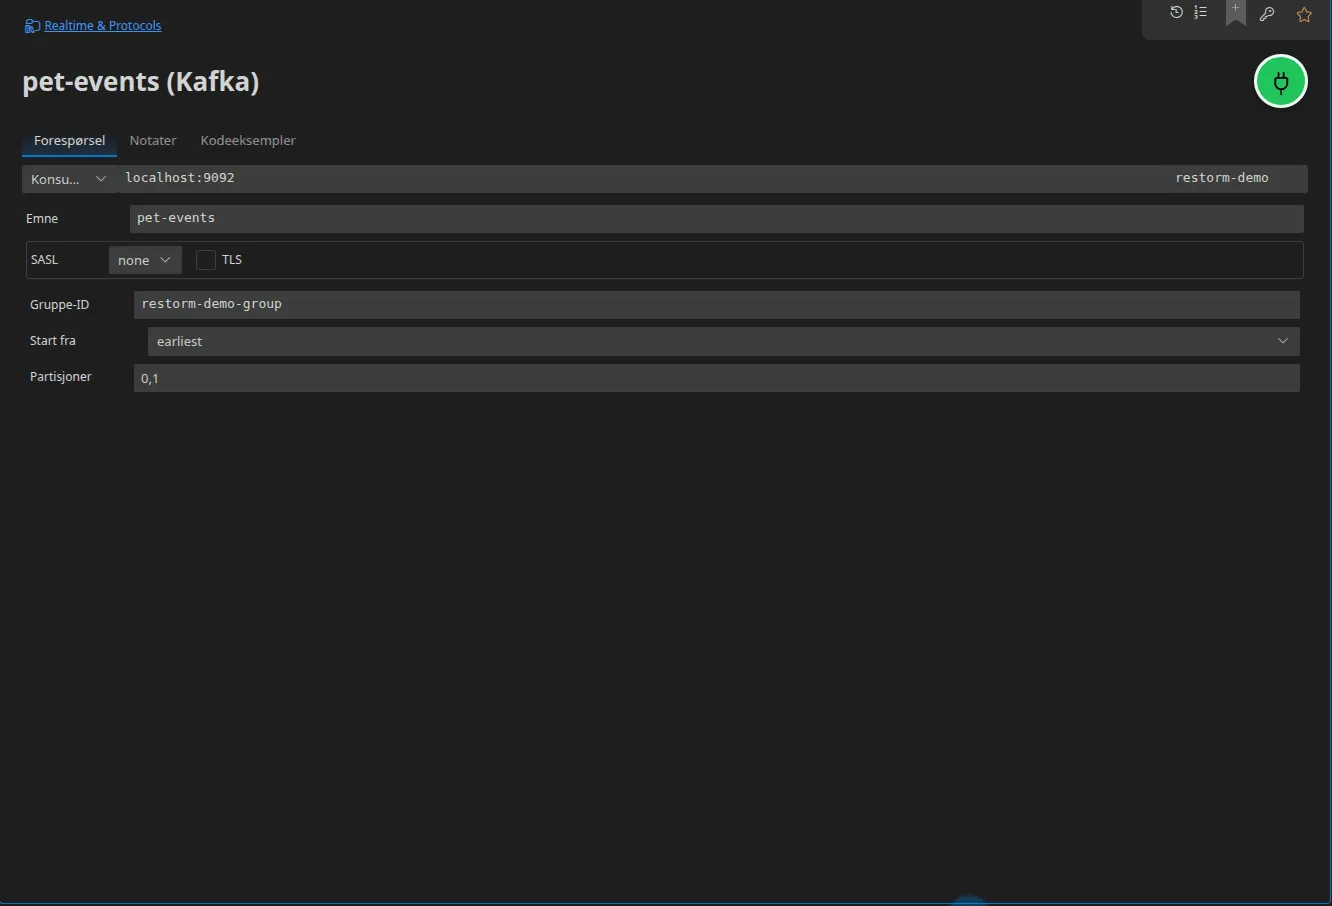Open the Konsu... mode dropdown
This screenshot has width=1332, height=906.
tap(69, 179)
